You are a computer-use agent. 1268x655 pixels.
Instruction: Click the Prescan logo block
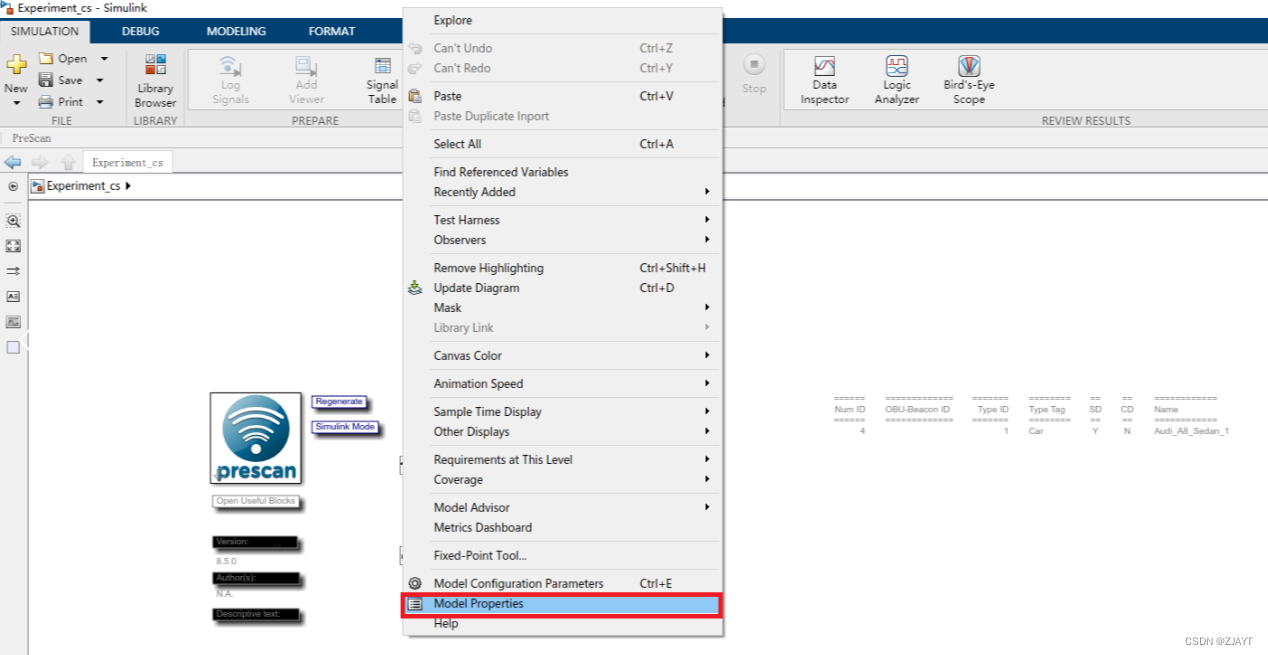click(x=256, y=438)
